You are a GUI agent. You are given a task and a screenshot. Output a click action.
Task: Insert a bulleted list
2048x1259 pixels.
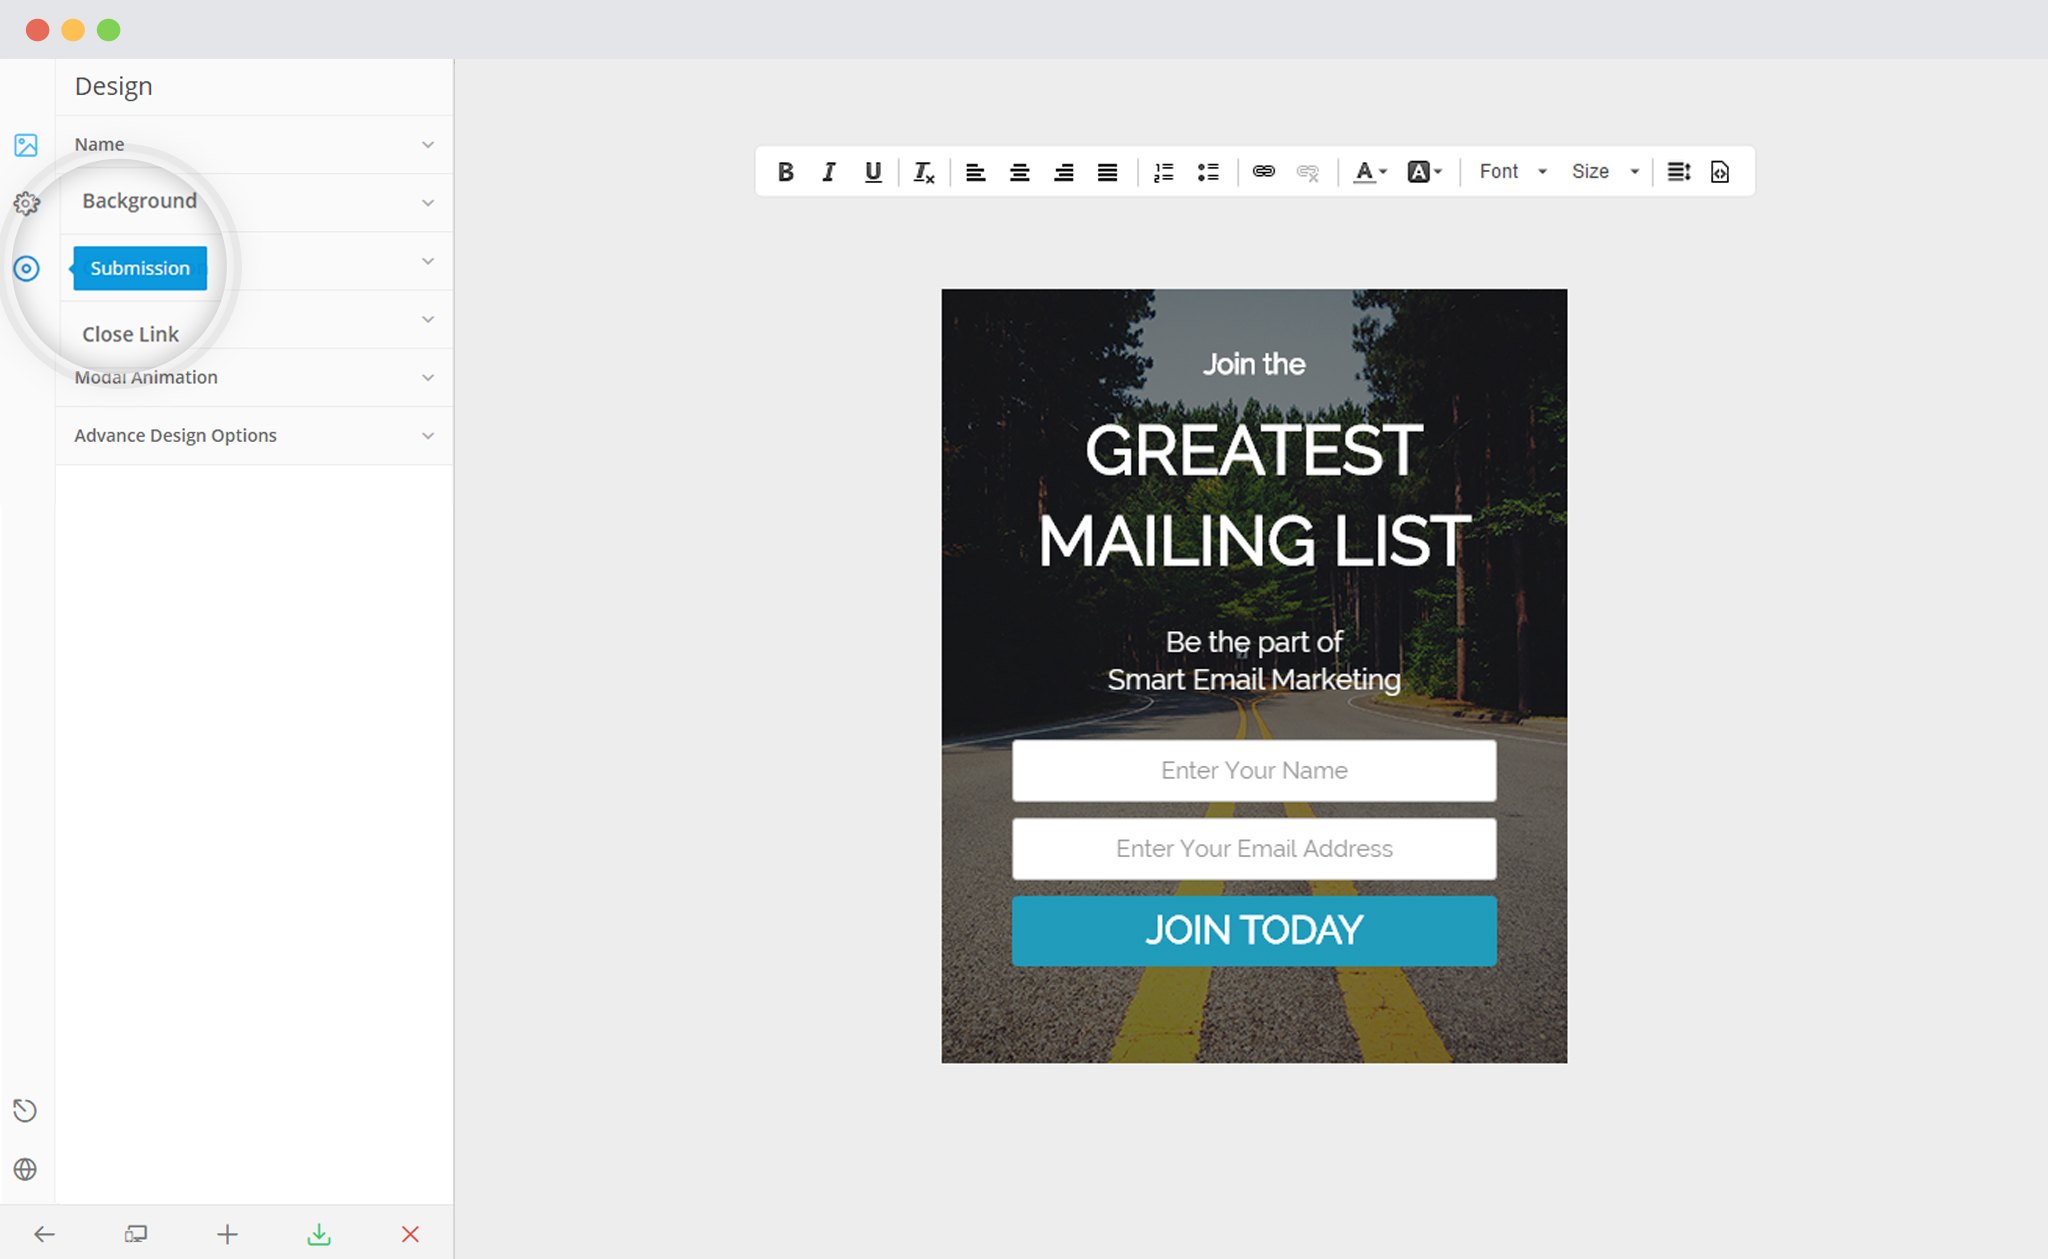coord(1208,172)
